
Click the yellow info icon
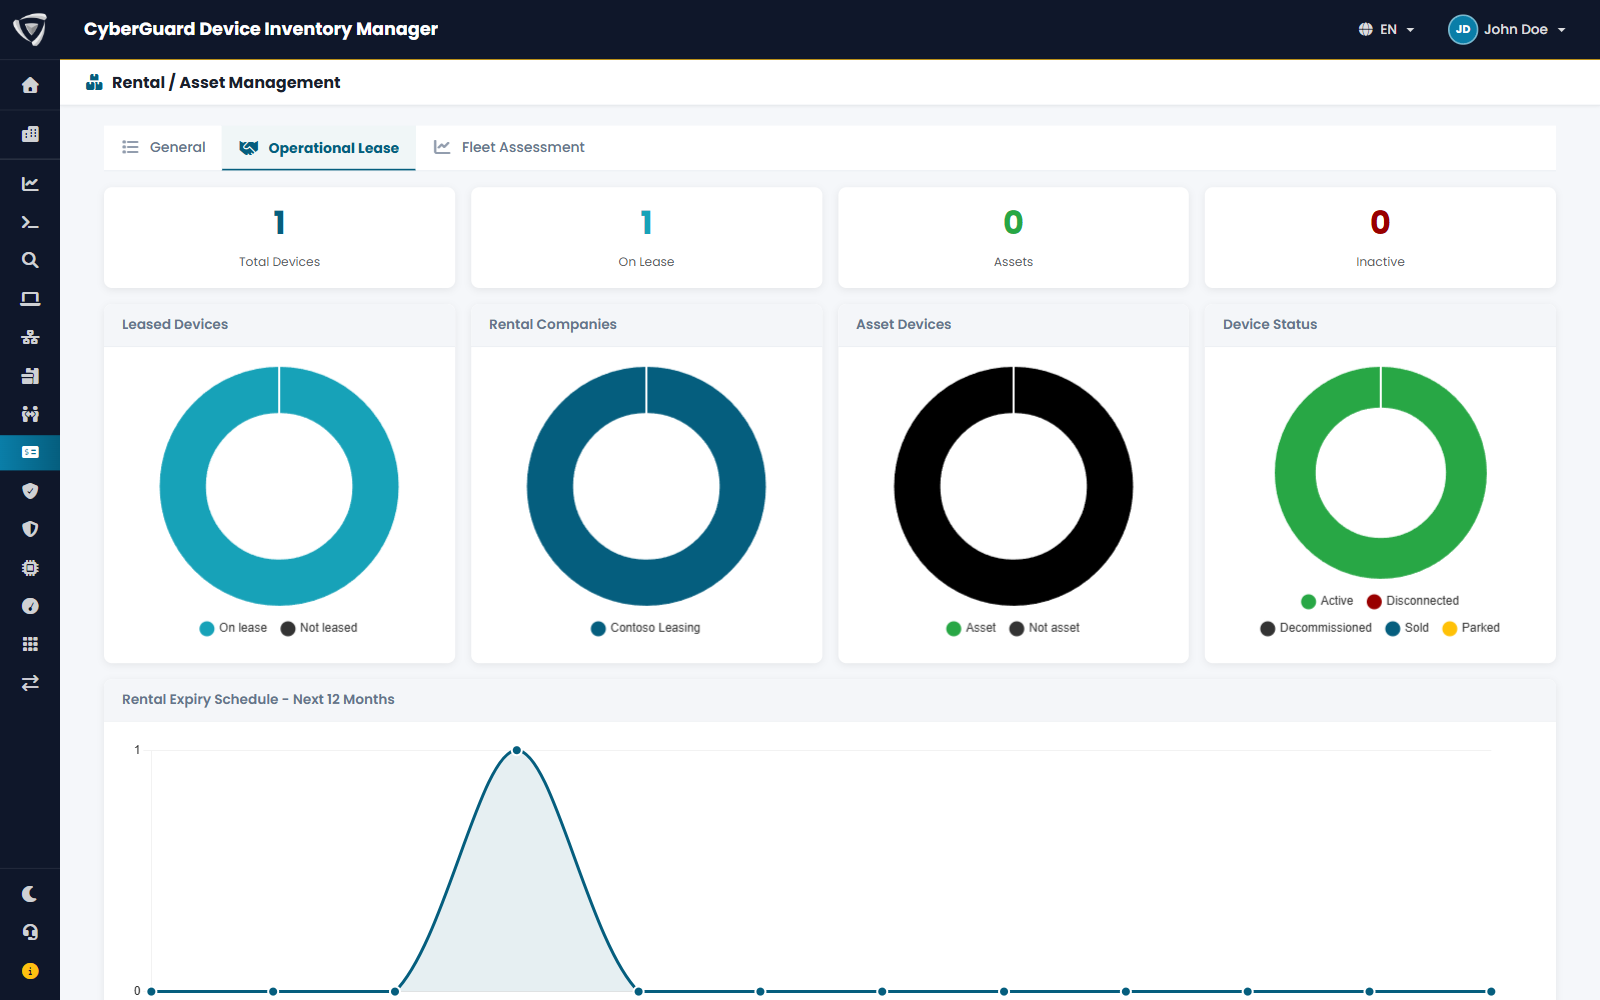[30, 971]
